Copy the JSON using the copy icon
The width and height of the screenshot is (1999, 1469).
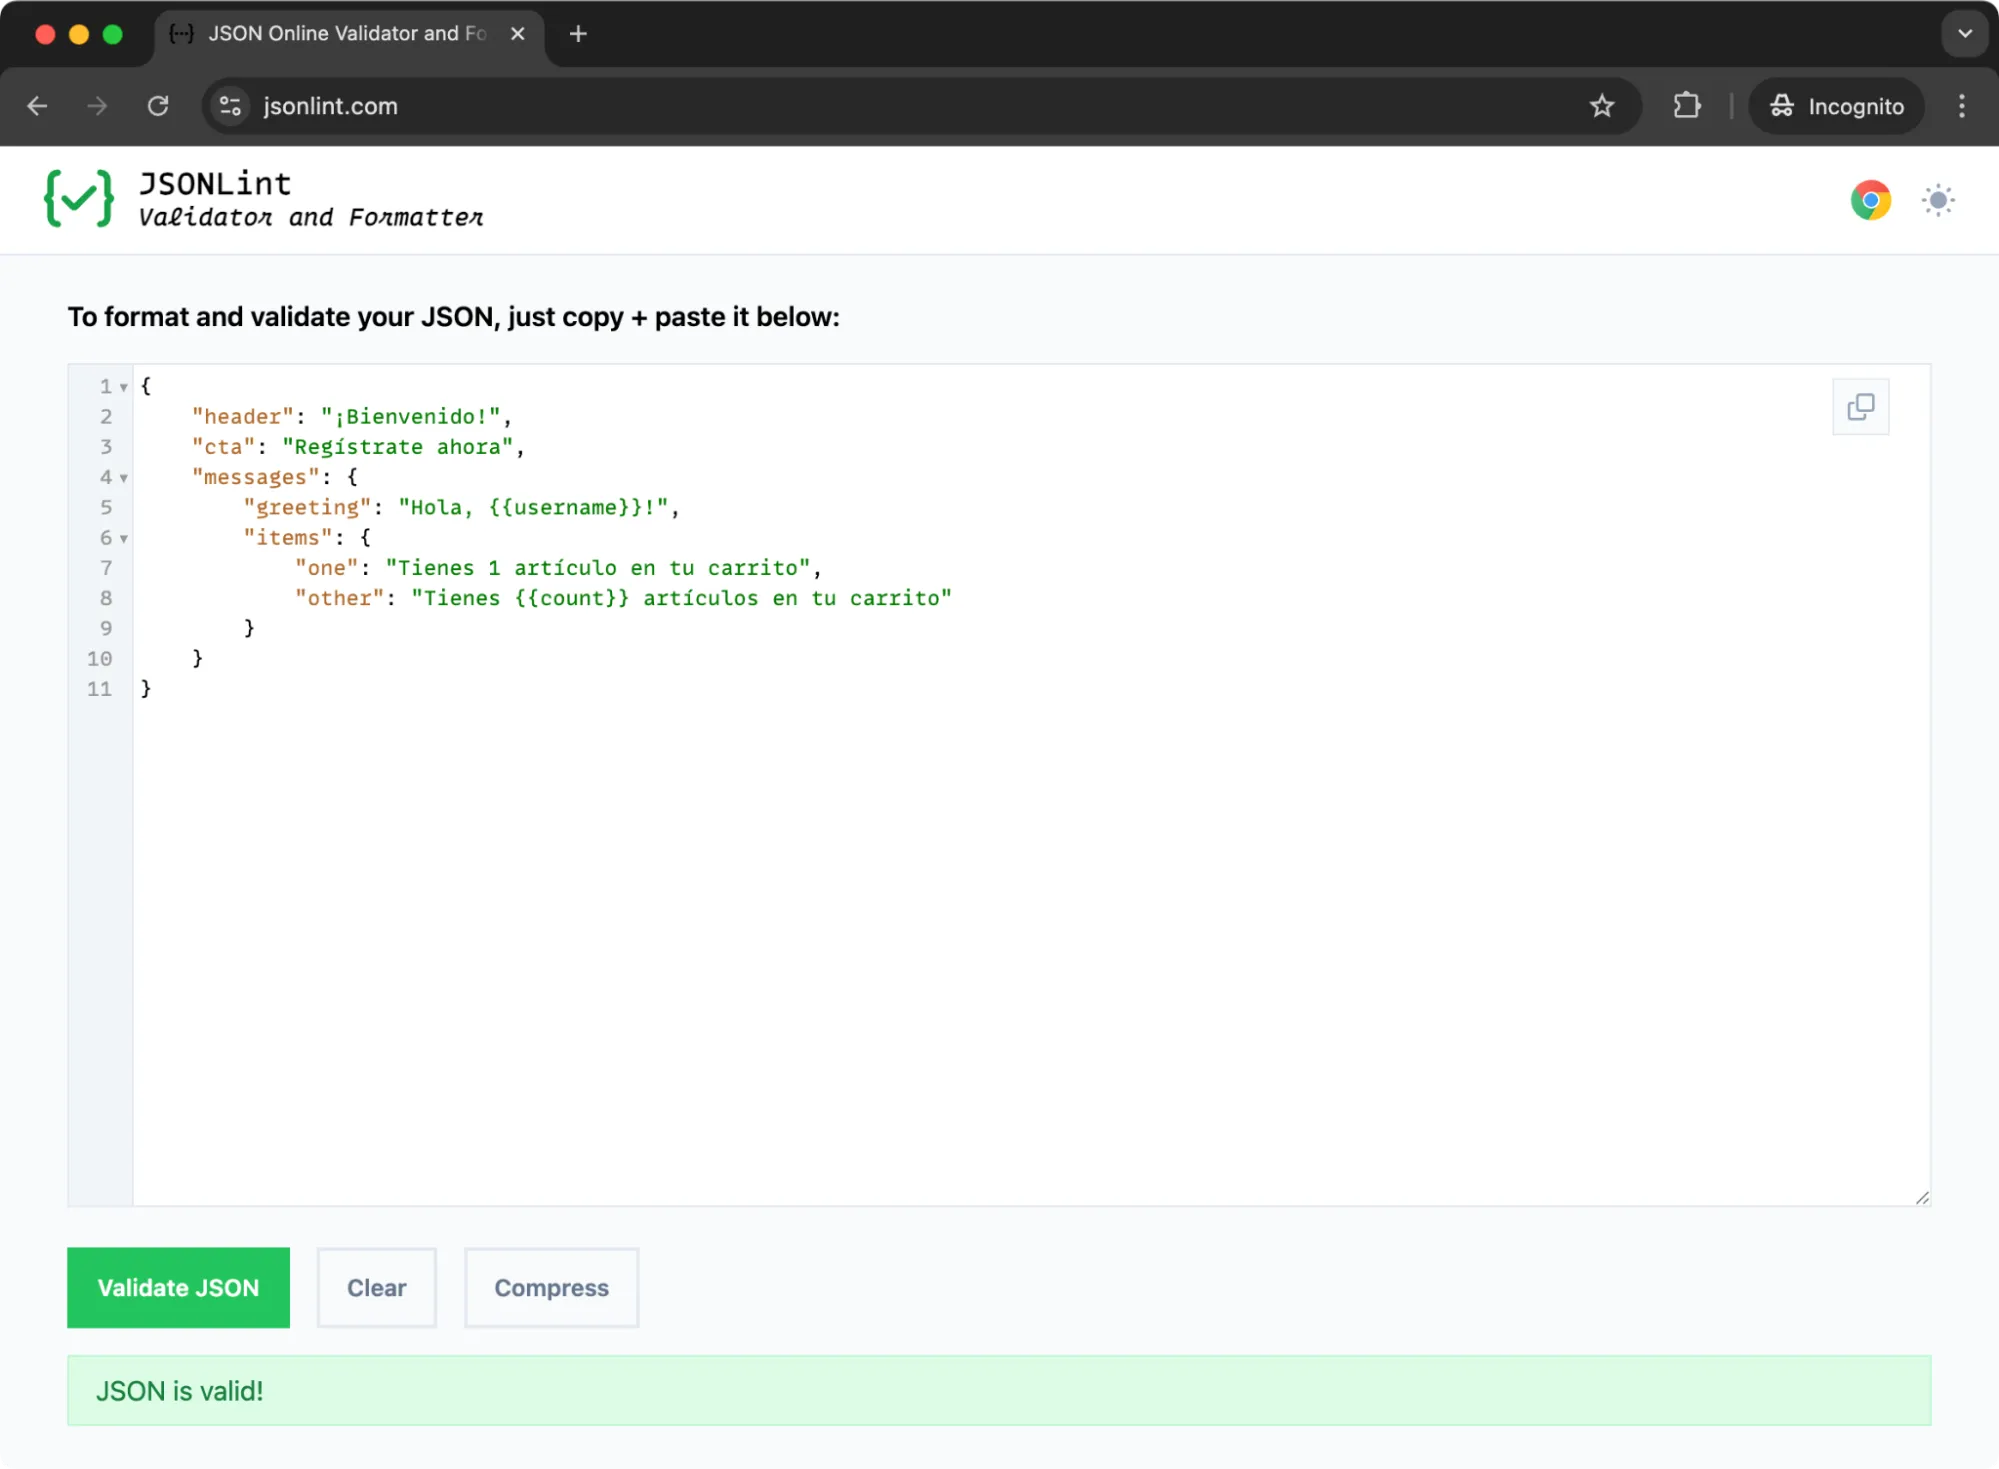click(1860, 407)
